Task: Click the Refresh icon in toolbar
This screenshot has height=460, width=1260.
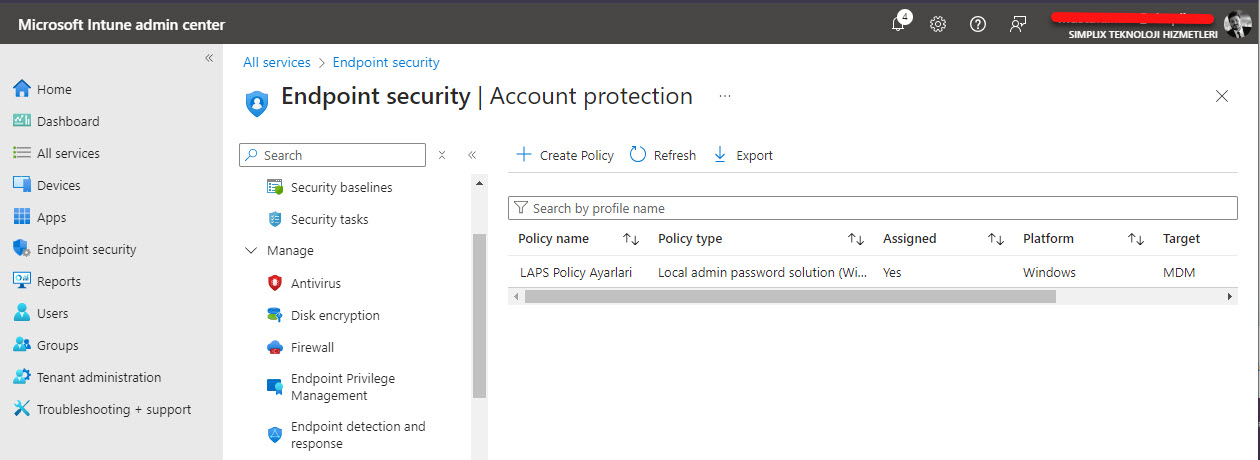Action: coord(638,155)
